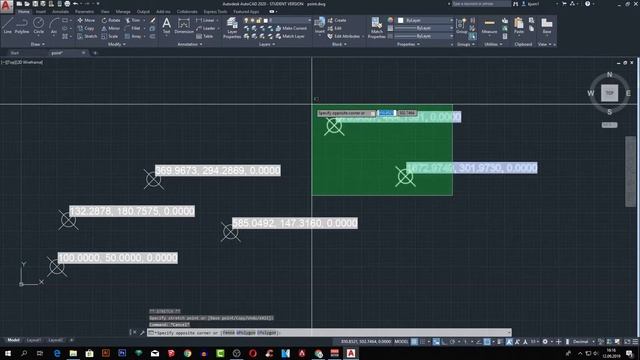Click the Stretch tool
The image size is (640, 360).
(x=87, y=36)
